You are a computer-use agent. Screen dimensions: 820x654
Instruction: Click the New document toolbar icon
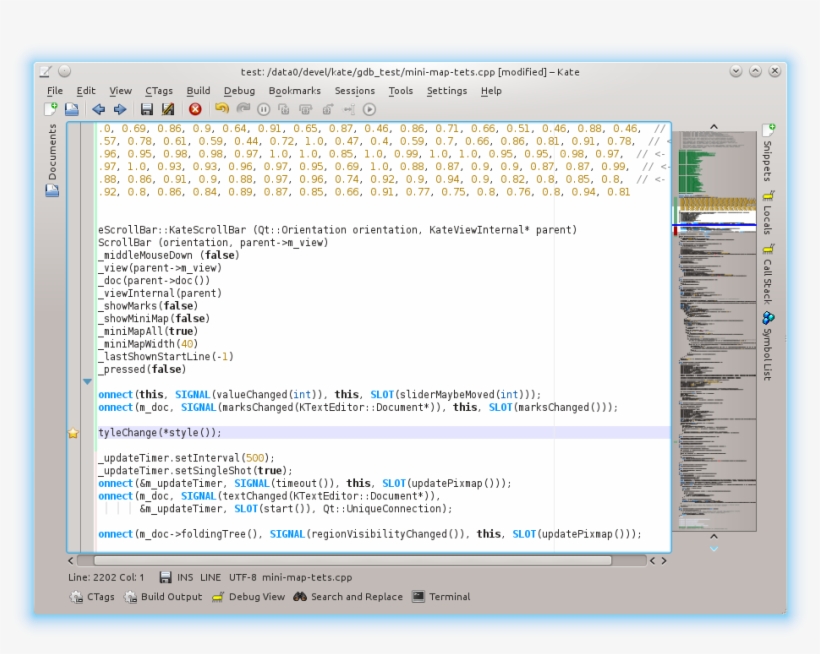click(51, 109)
